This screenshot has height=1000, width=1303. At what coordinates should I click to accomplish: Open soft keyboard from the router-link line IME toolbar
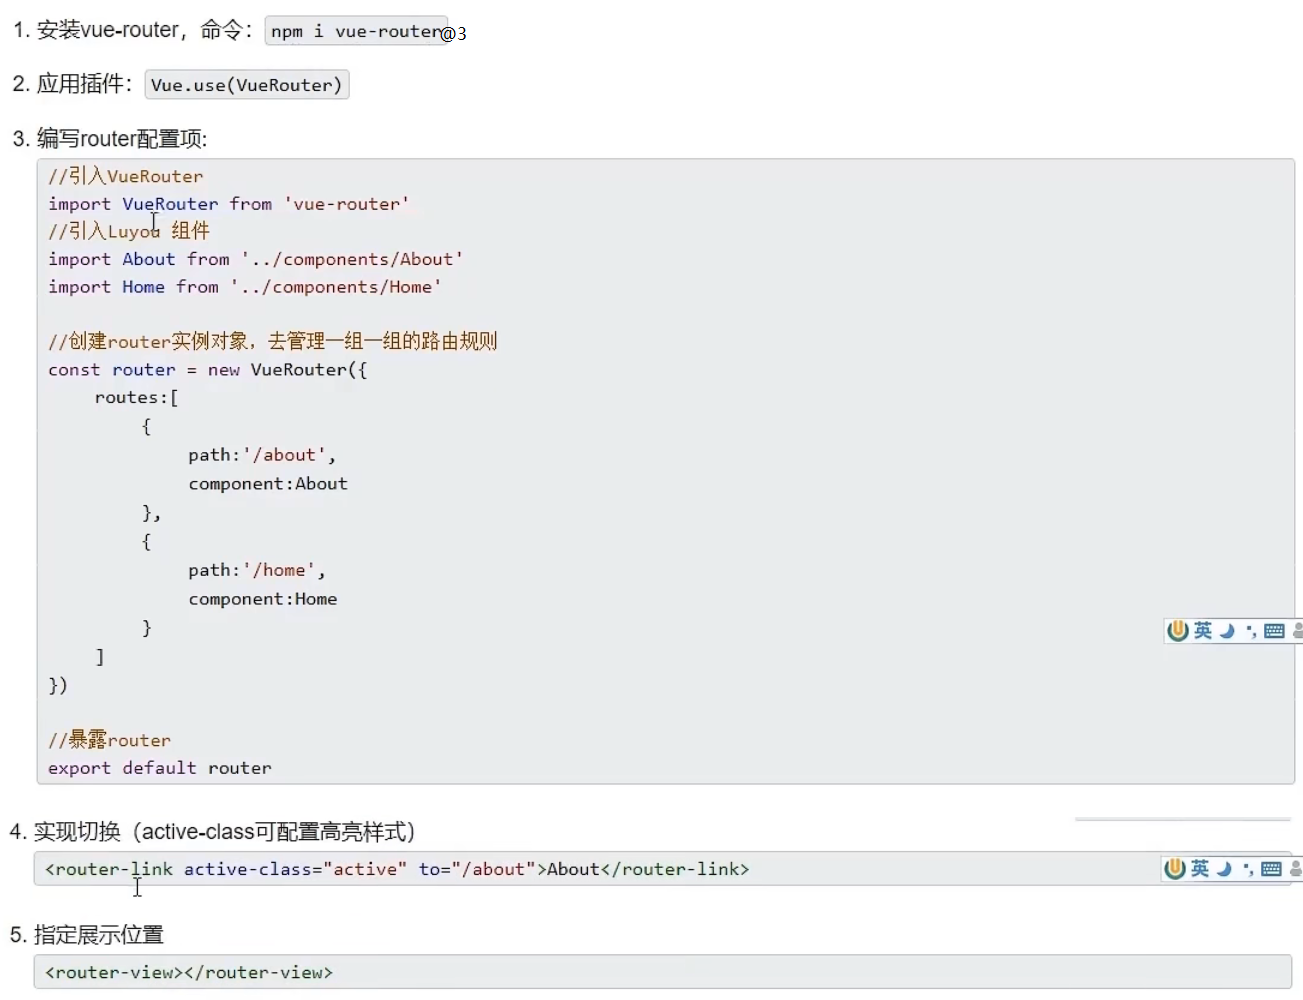1271,869
